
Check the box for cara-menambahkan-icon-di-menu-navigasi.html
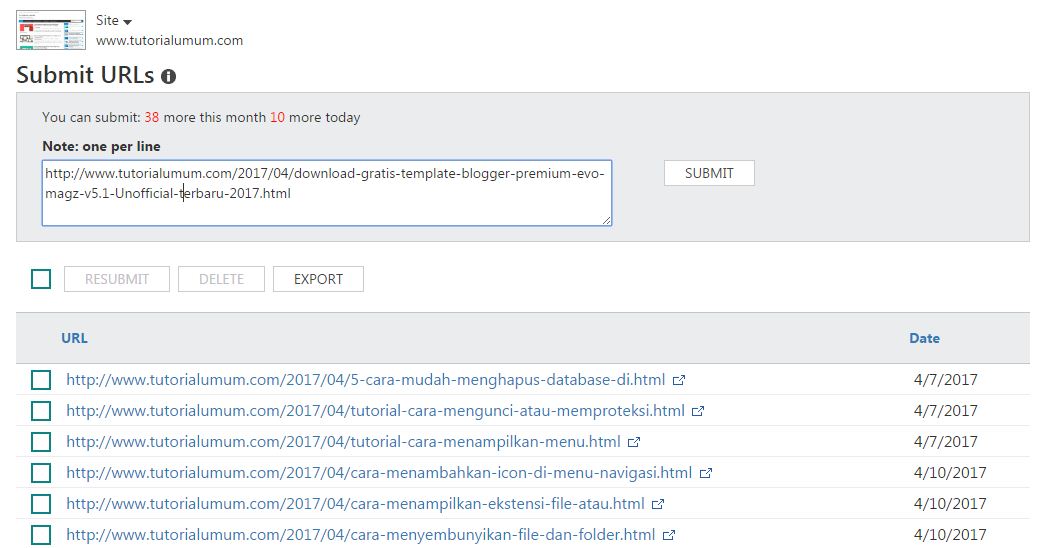[41, 473]
